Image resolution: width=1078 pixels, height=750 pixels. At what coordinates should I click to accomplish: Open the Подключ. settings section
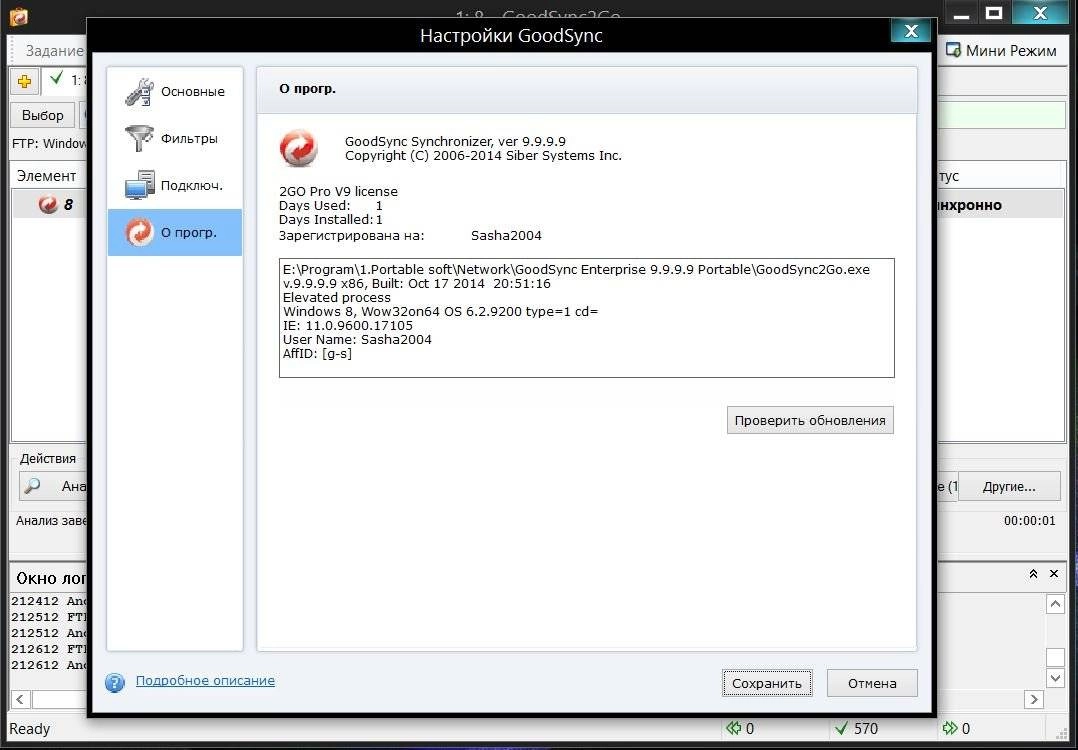(175, 186)
